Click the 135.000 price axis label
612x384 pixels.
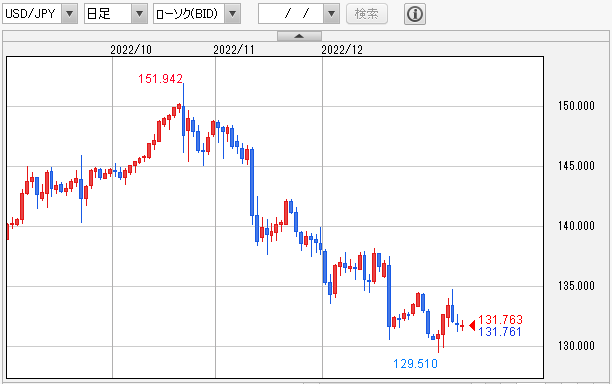[x=576, y=286]
